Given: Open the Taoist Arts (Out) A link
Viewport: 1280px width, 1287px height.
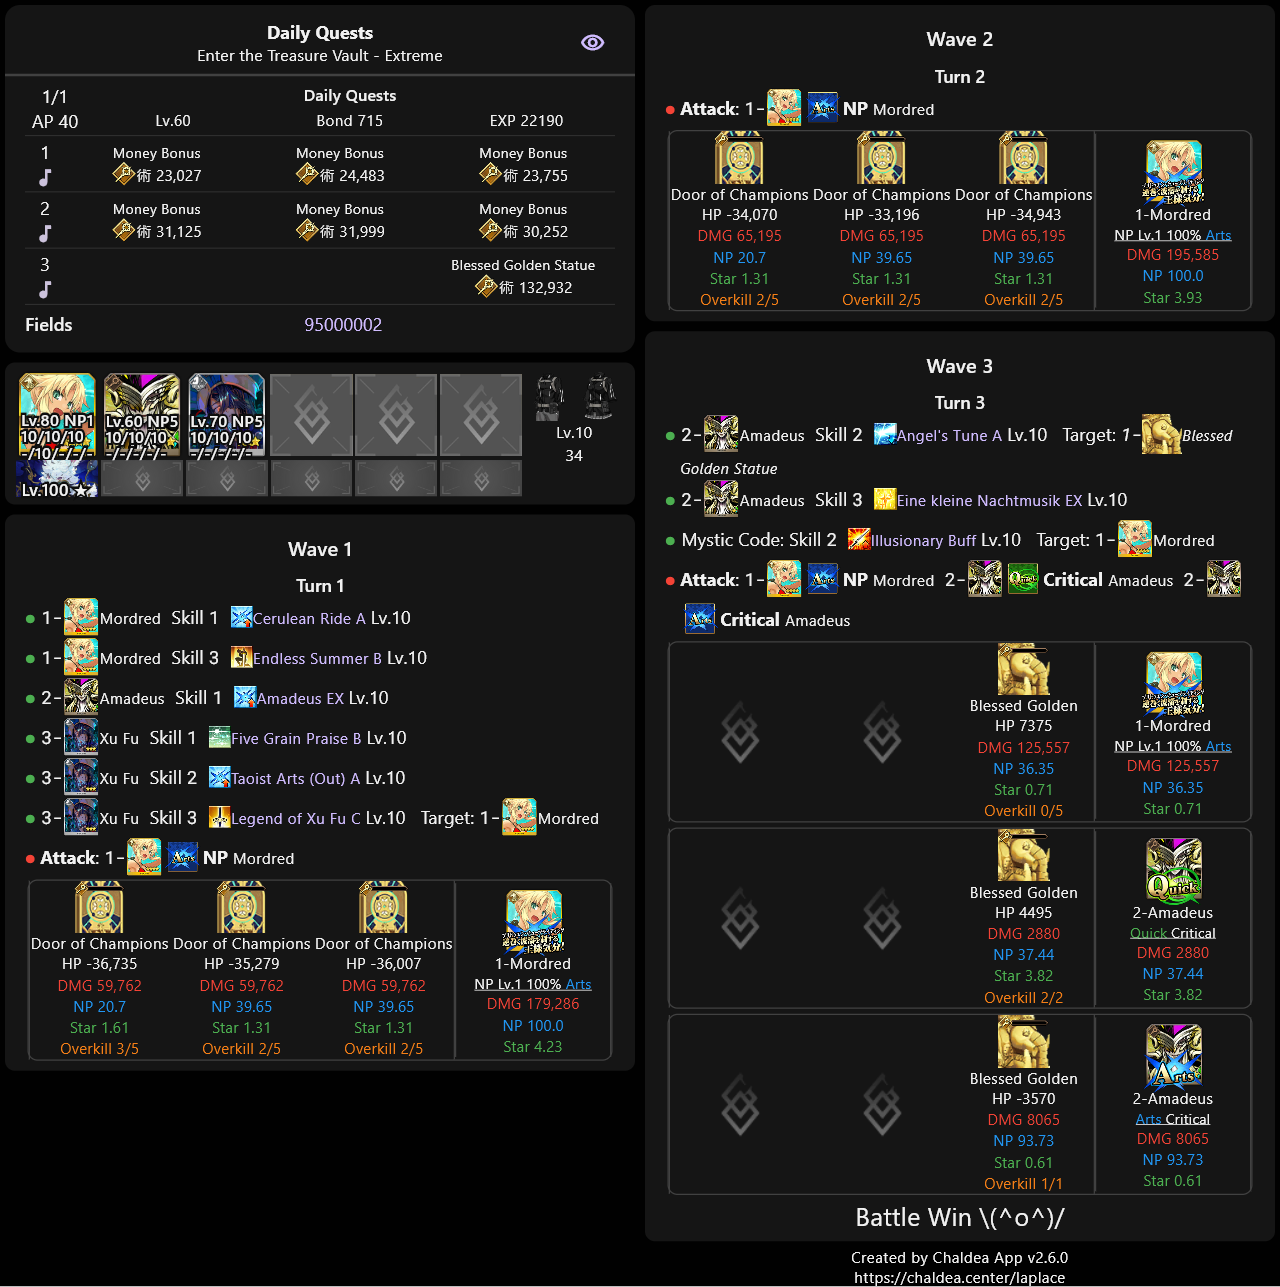Looking at the screenshot, I should click(295, 779).
